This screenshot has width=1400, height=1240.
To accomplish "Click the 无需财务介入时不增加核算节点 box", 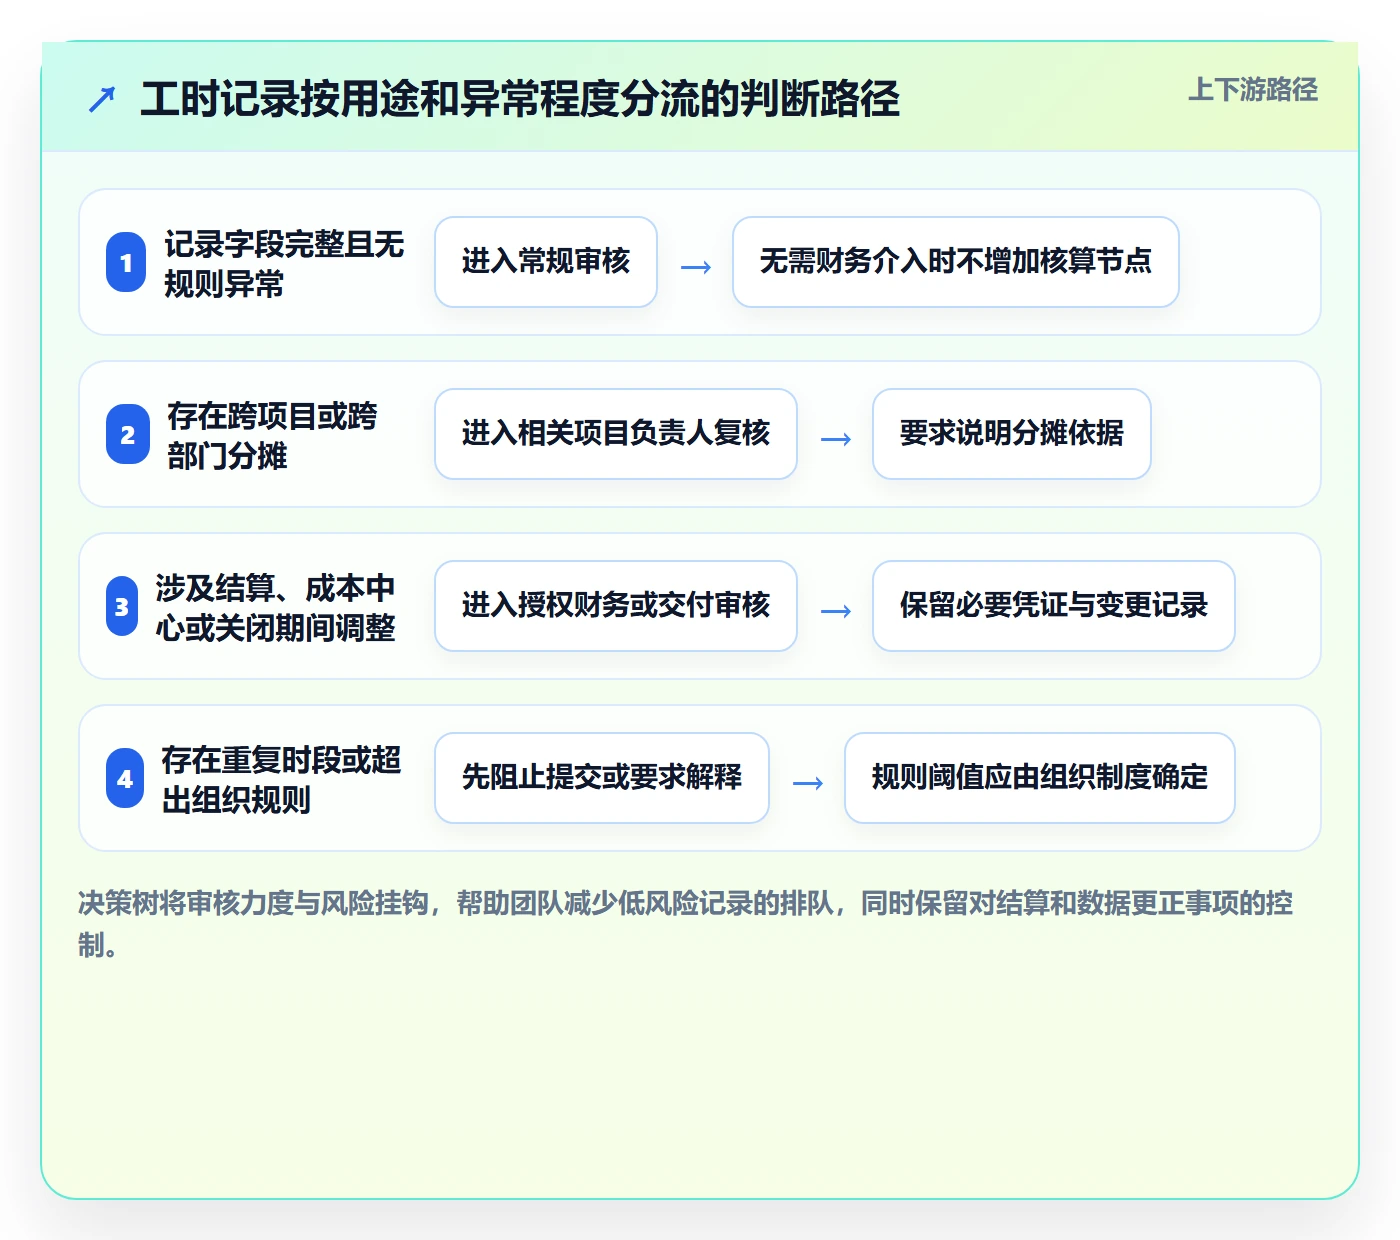I will 956,262.
